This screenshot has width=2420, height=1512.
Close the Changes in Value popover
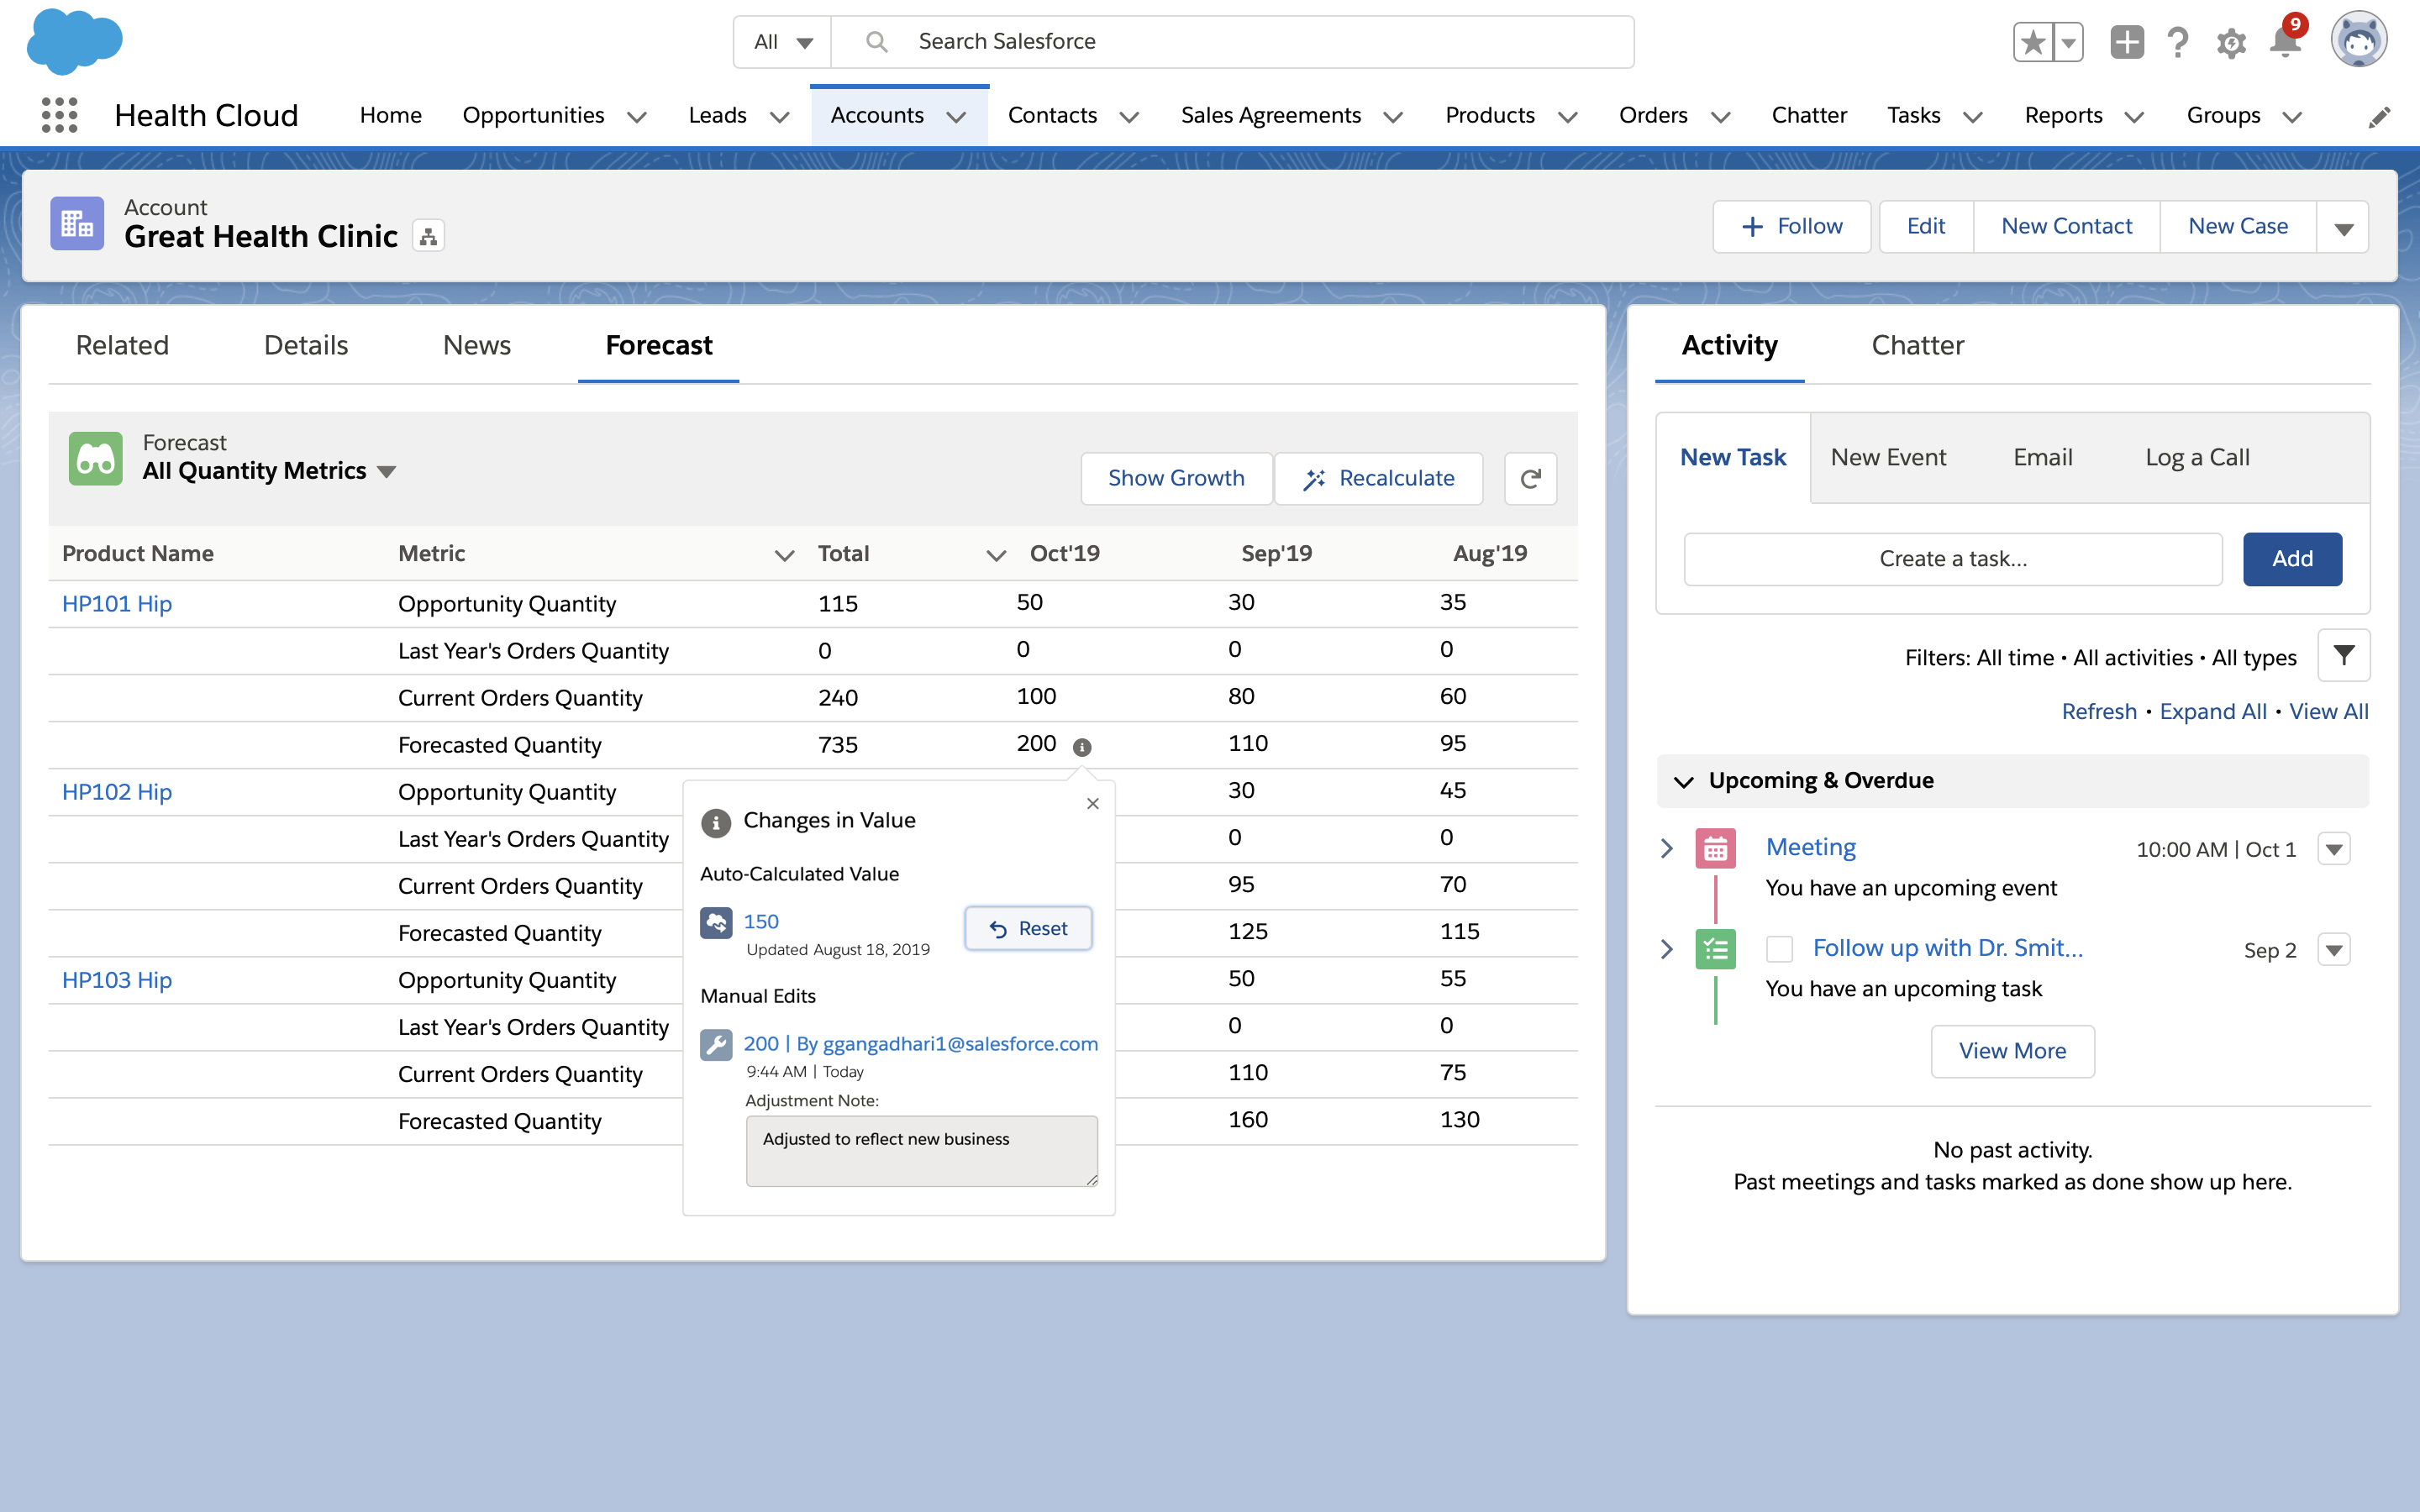[x=1093, y=803]
